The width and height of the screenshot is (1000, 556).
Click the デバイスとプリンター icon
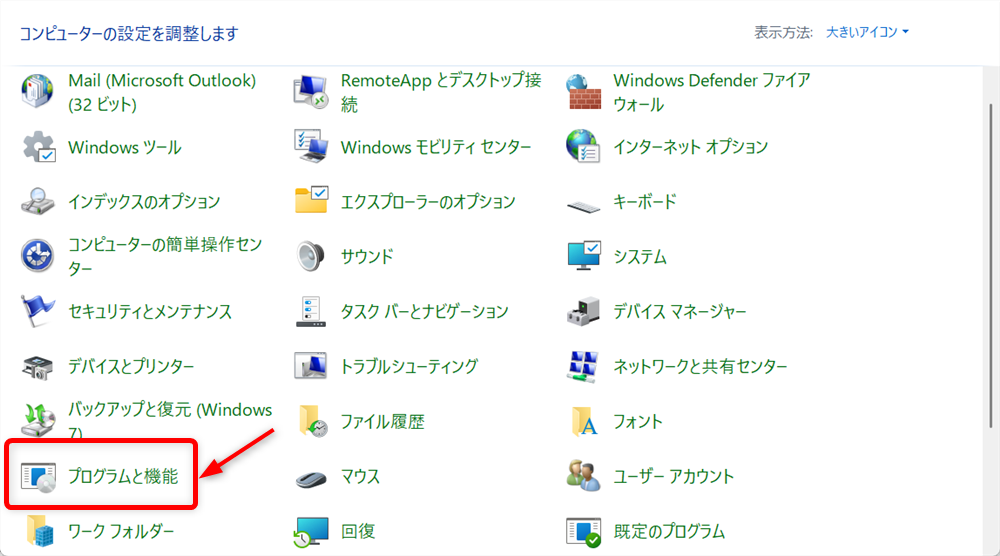pos(38,367)
